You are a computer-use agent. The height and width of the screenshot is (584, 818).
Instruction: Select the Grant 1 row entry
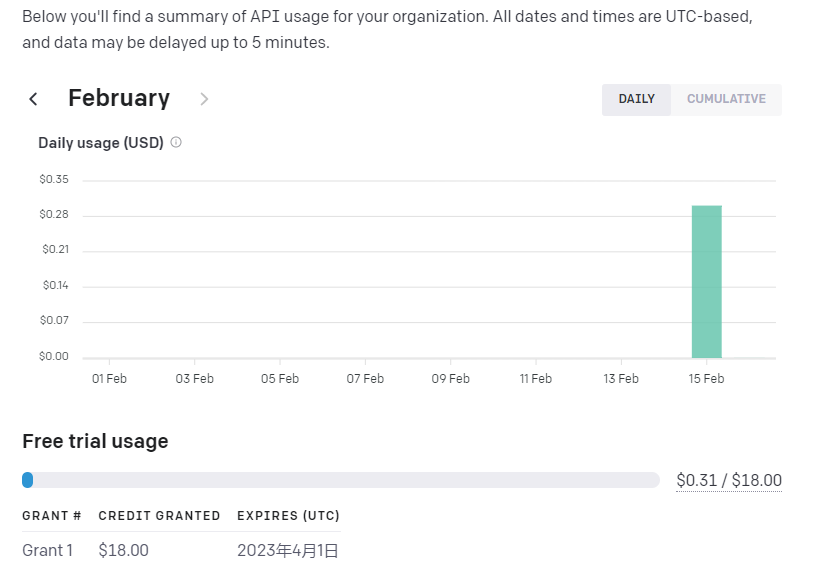point(48,550)
